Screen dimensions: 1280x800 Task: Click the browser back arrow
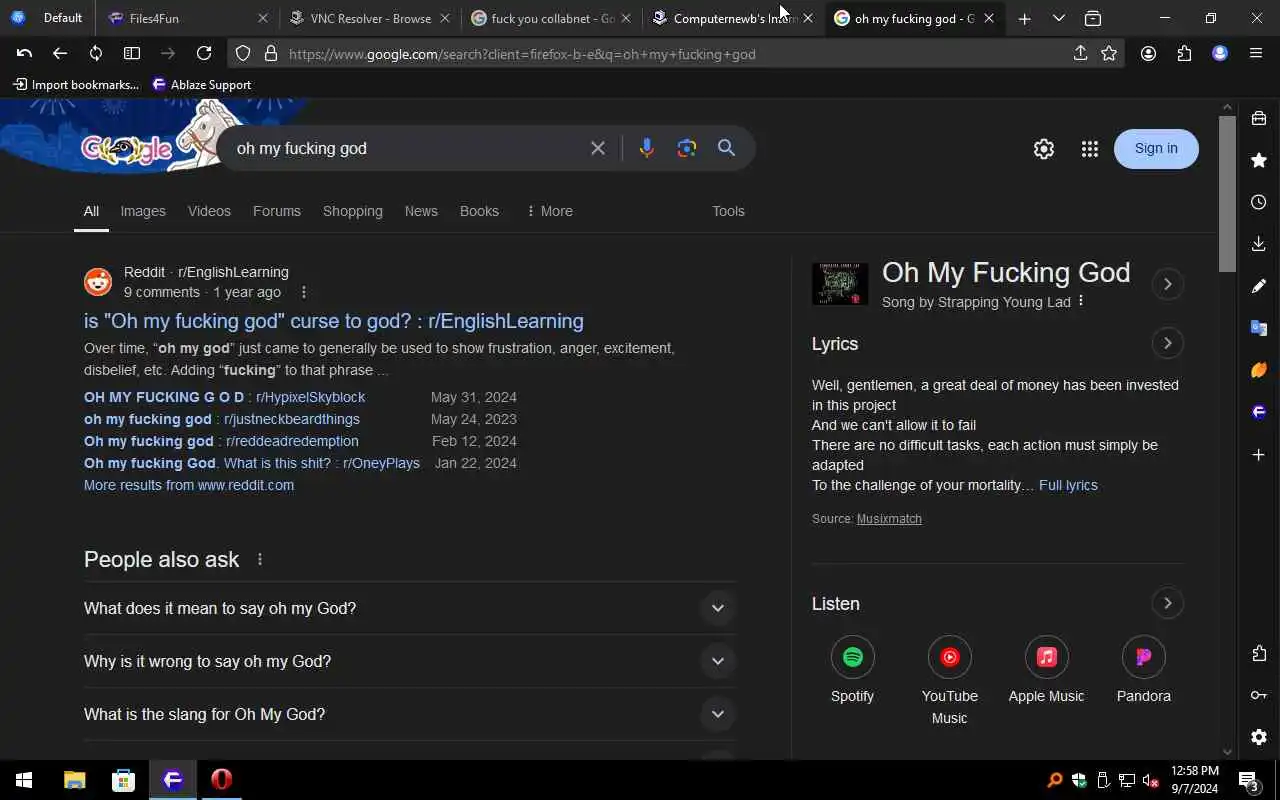click(x=60, y=54)
